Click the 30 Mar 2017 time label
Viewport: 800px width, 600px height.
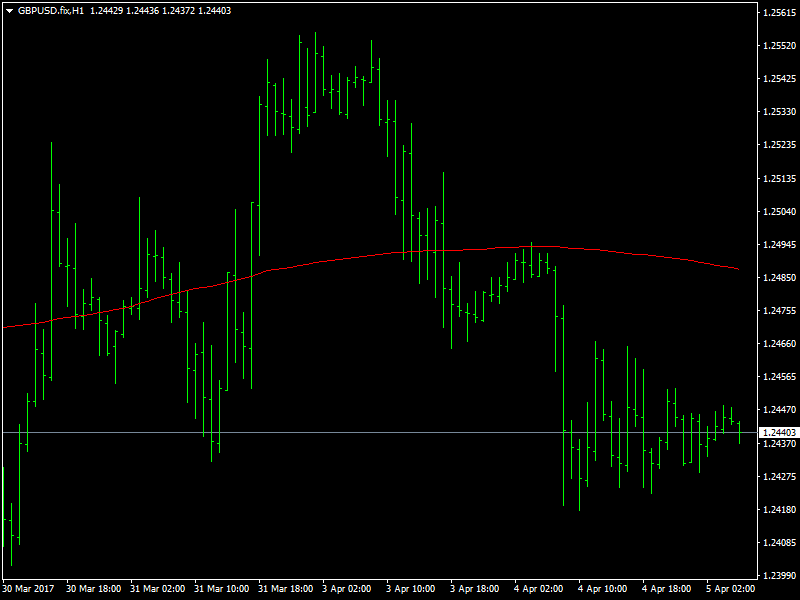pos(28,589)
